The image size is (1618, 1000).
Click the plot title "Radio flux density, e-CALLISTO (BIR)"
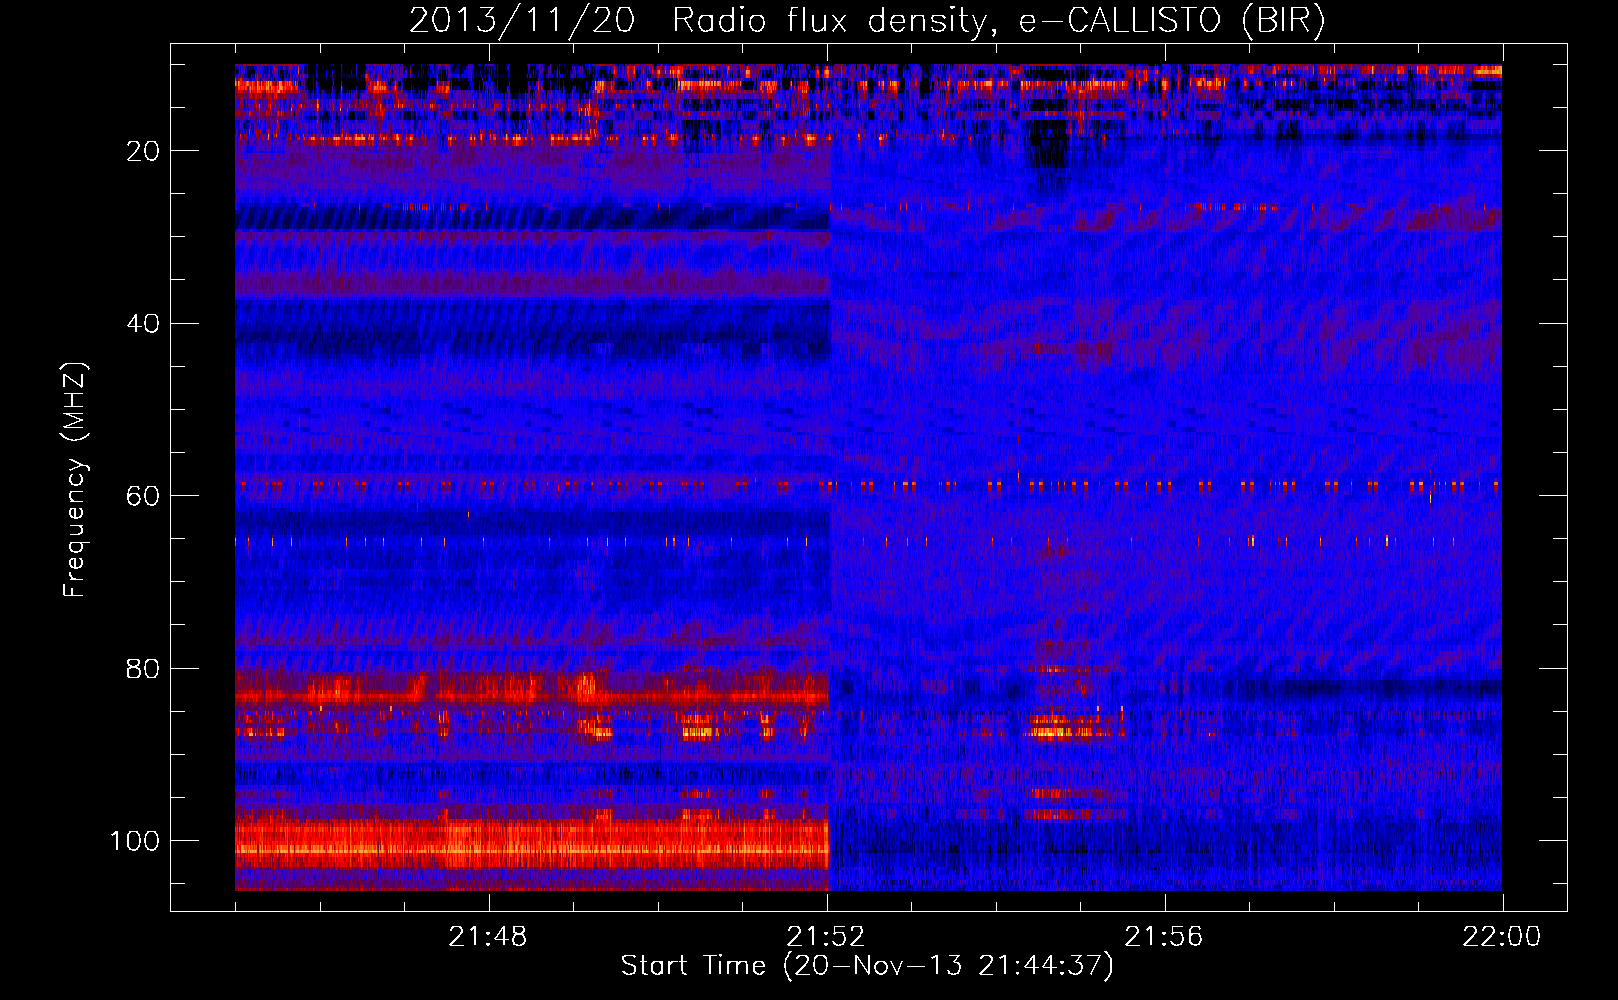[x=998, y=20]
